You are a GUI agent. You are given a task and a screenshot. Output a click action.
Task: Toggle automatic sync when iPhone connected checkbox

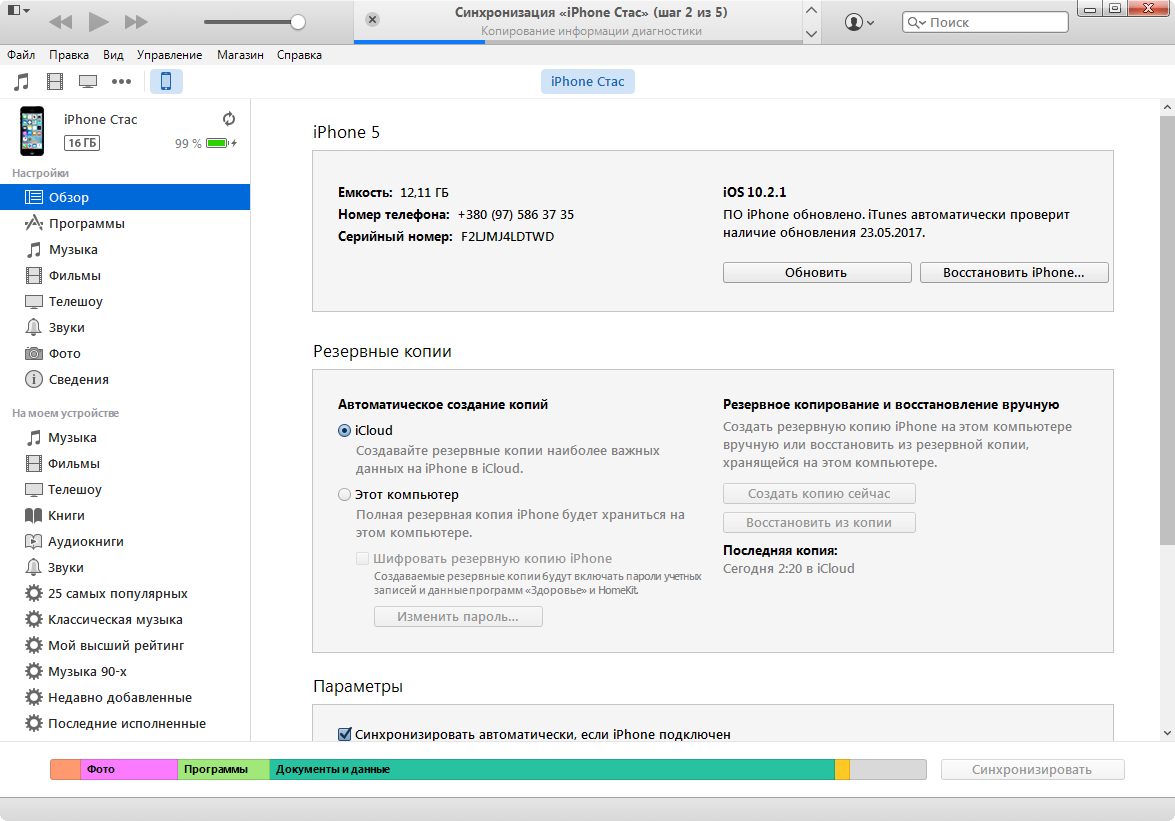coord(345,735)
